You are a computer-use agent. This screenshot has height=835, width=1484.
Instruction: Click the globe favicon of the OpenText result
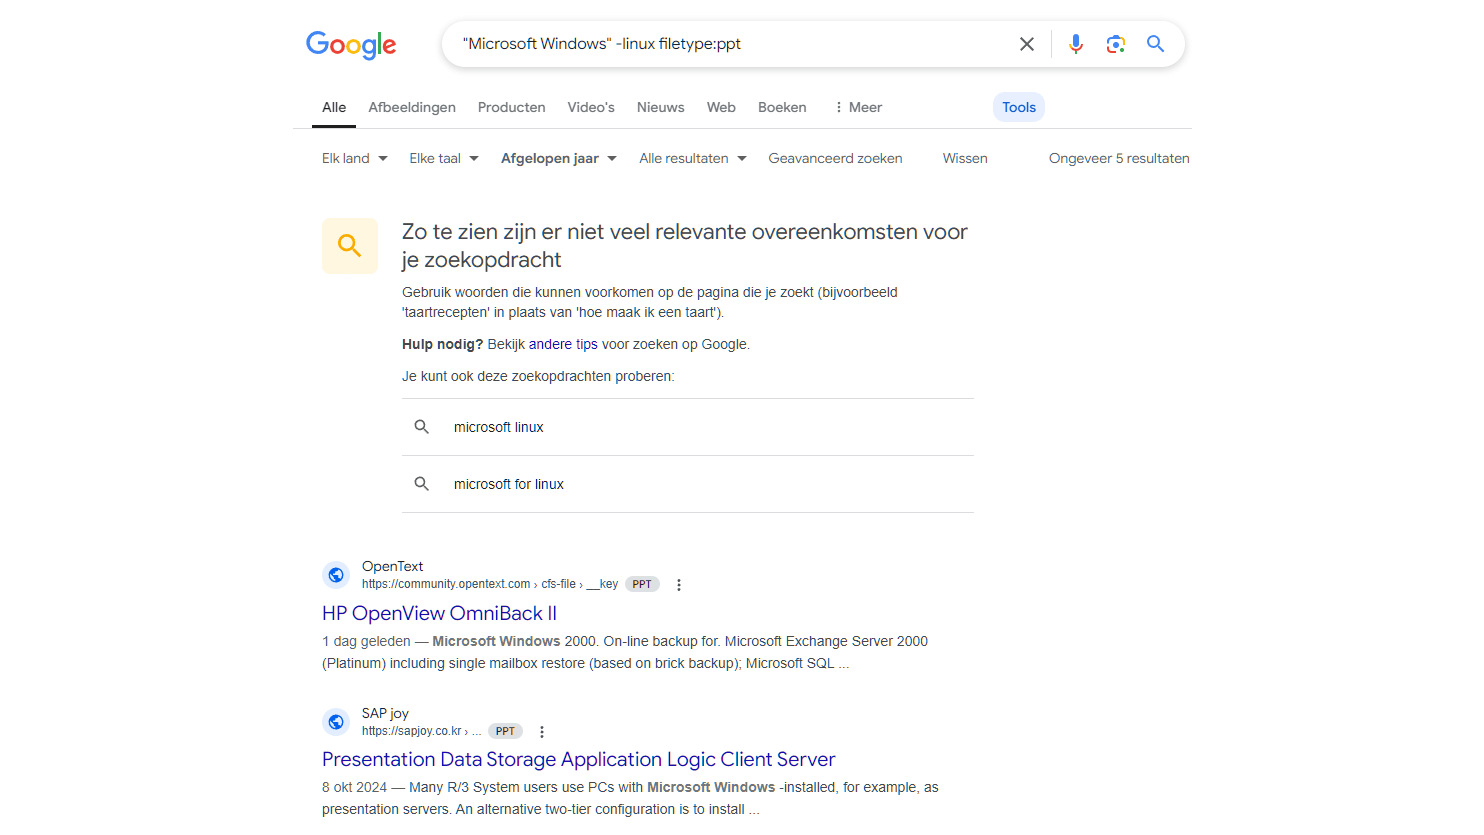coord(336,575)
